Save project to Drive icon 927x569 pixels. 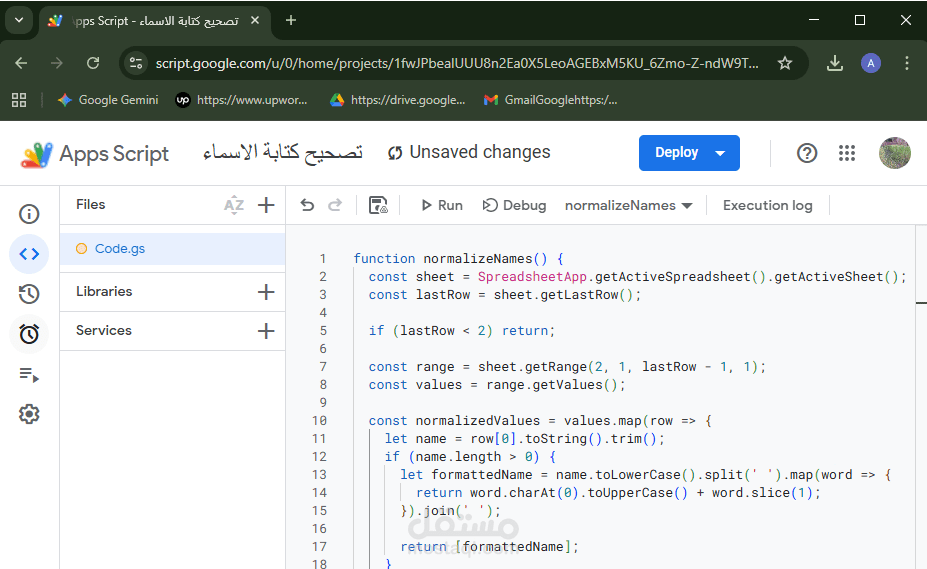(378, 205)
